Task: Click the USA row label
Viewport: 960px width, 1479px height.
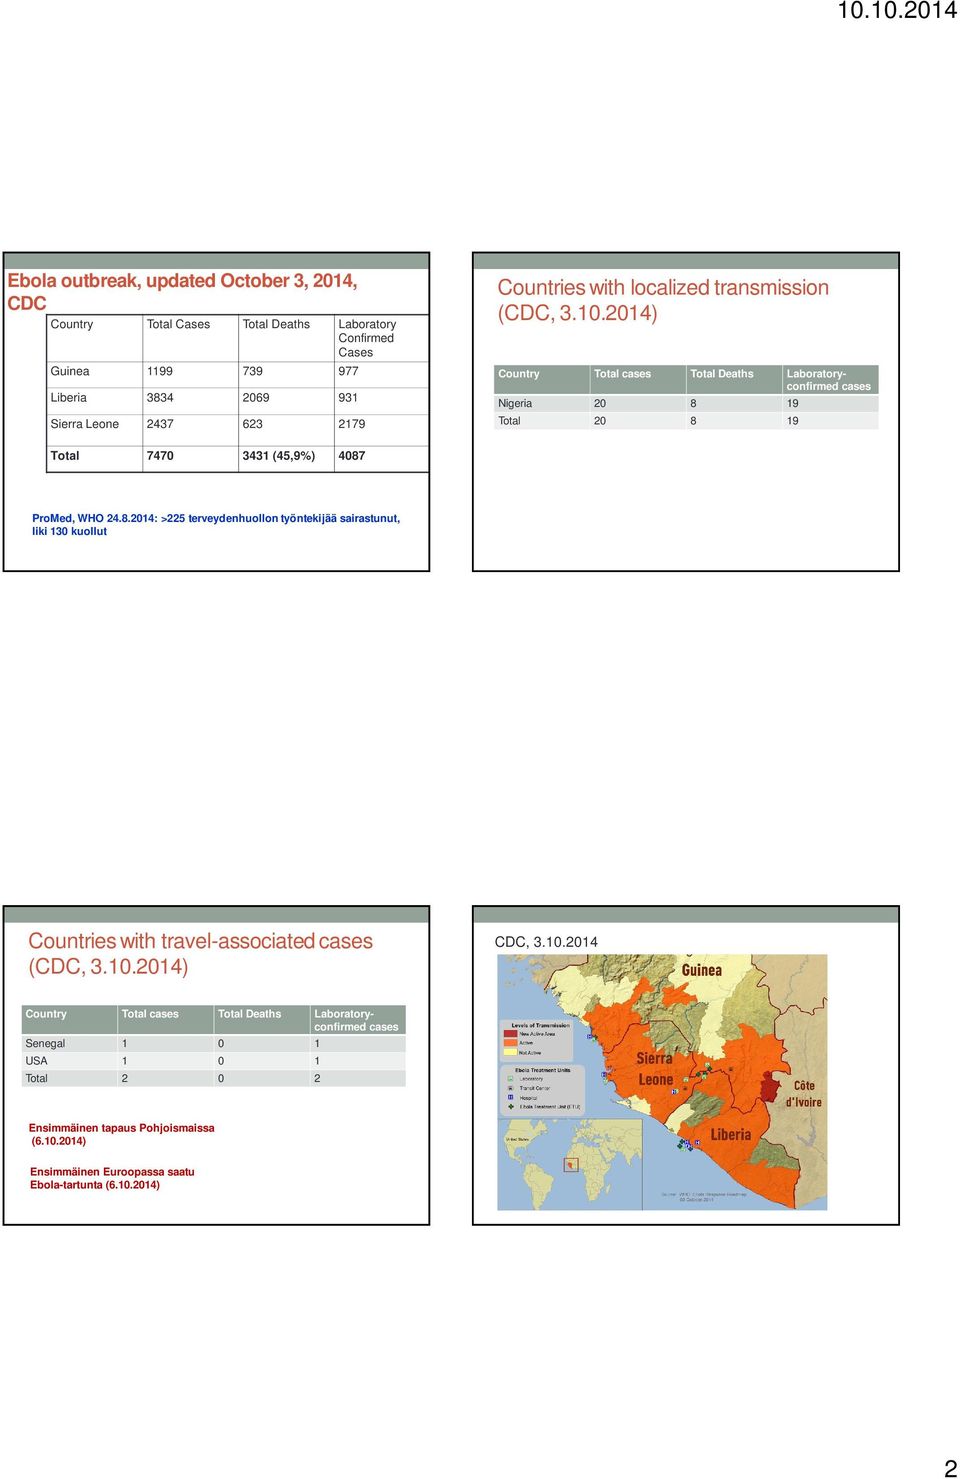Action: pyautogui.click(x=36, y=1061)
